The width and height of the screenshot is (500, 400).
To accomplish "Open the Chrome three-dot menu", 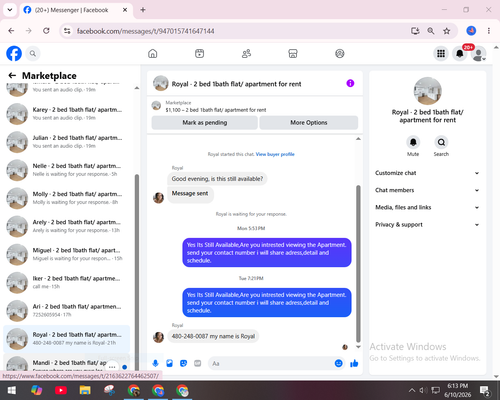I will click(489, 31).
